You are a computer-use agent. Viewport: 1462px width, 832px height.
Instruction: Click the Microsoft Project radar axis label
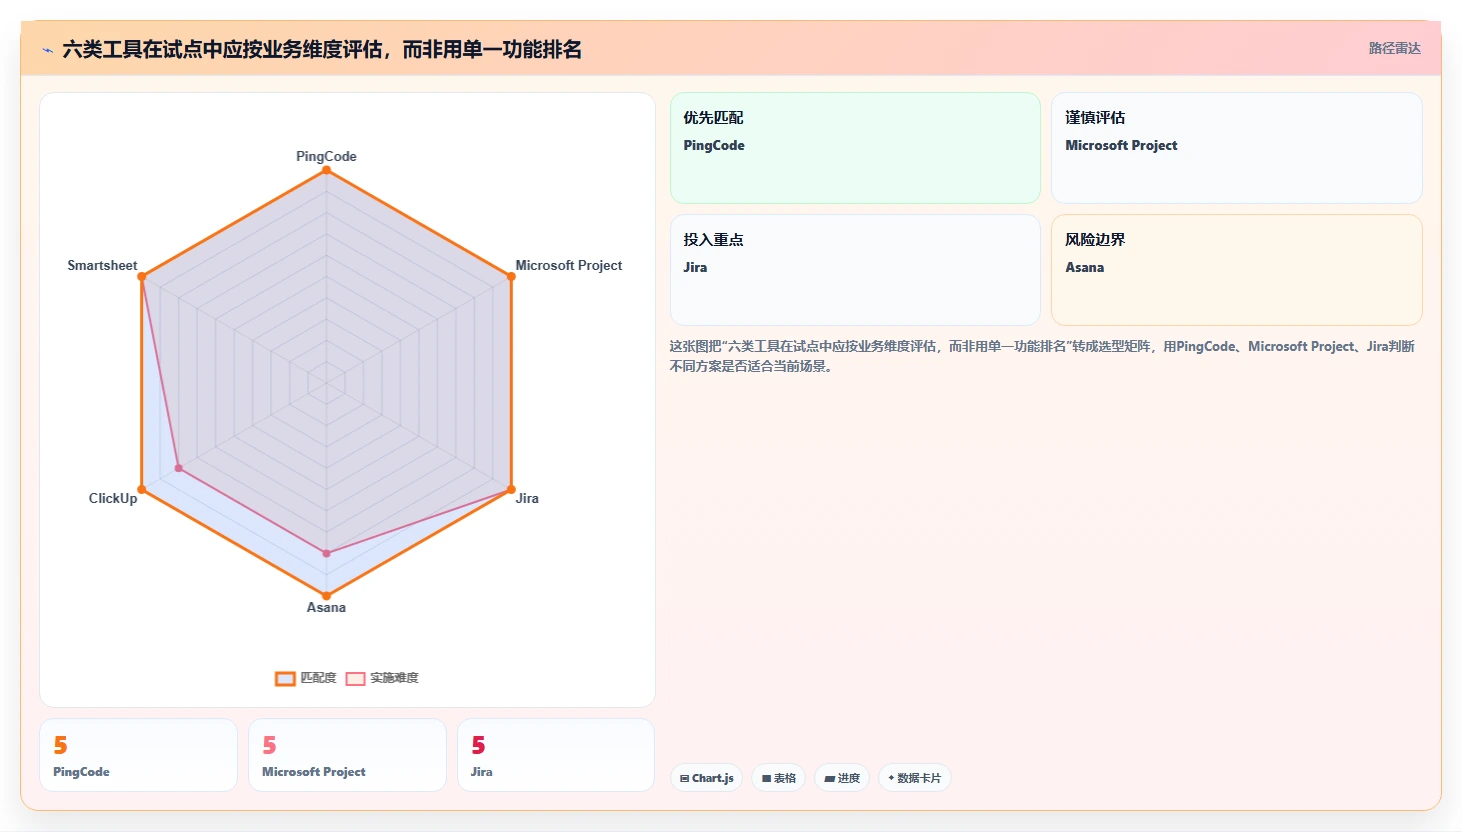coord(569,265)
